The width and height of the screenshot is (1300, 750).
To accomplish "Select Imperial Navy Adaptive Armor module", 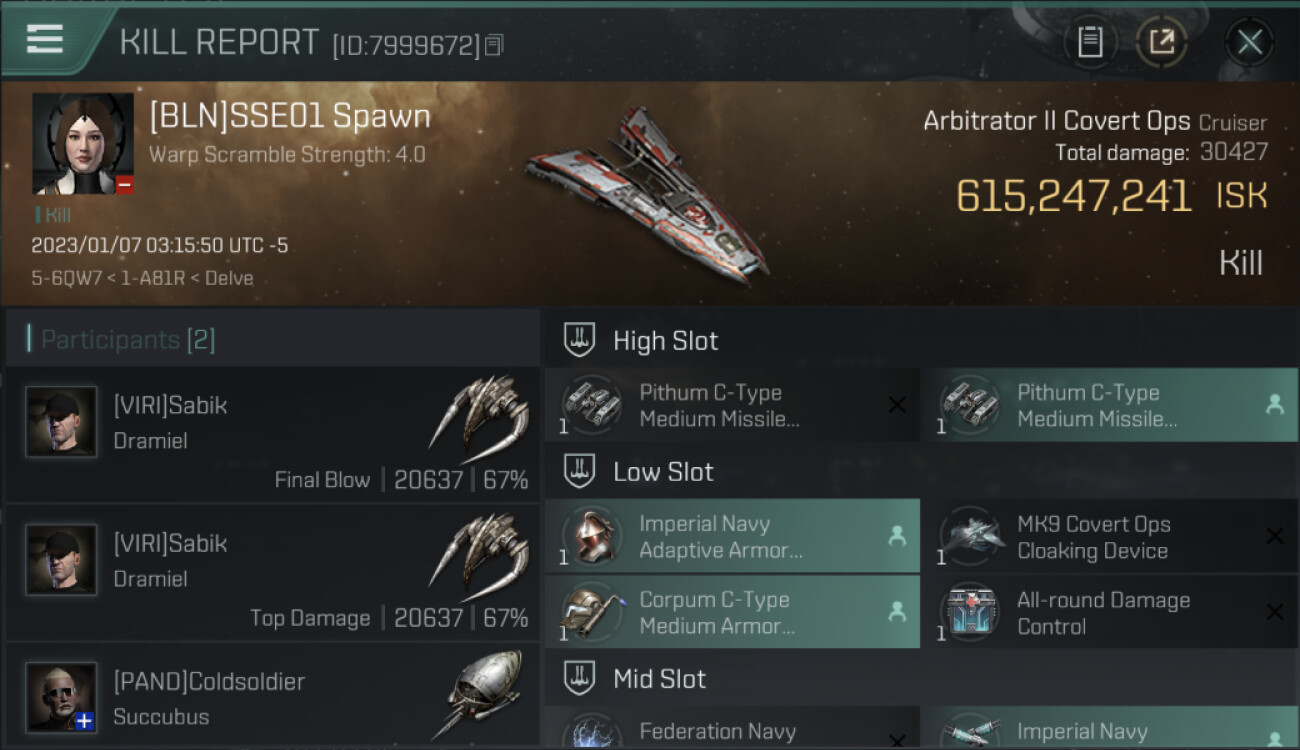I will [x=731, y=536].
